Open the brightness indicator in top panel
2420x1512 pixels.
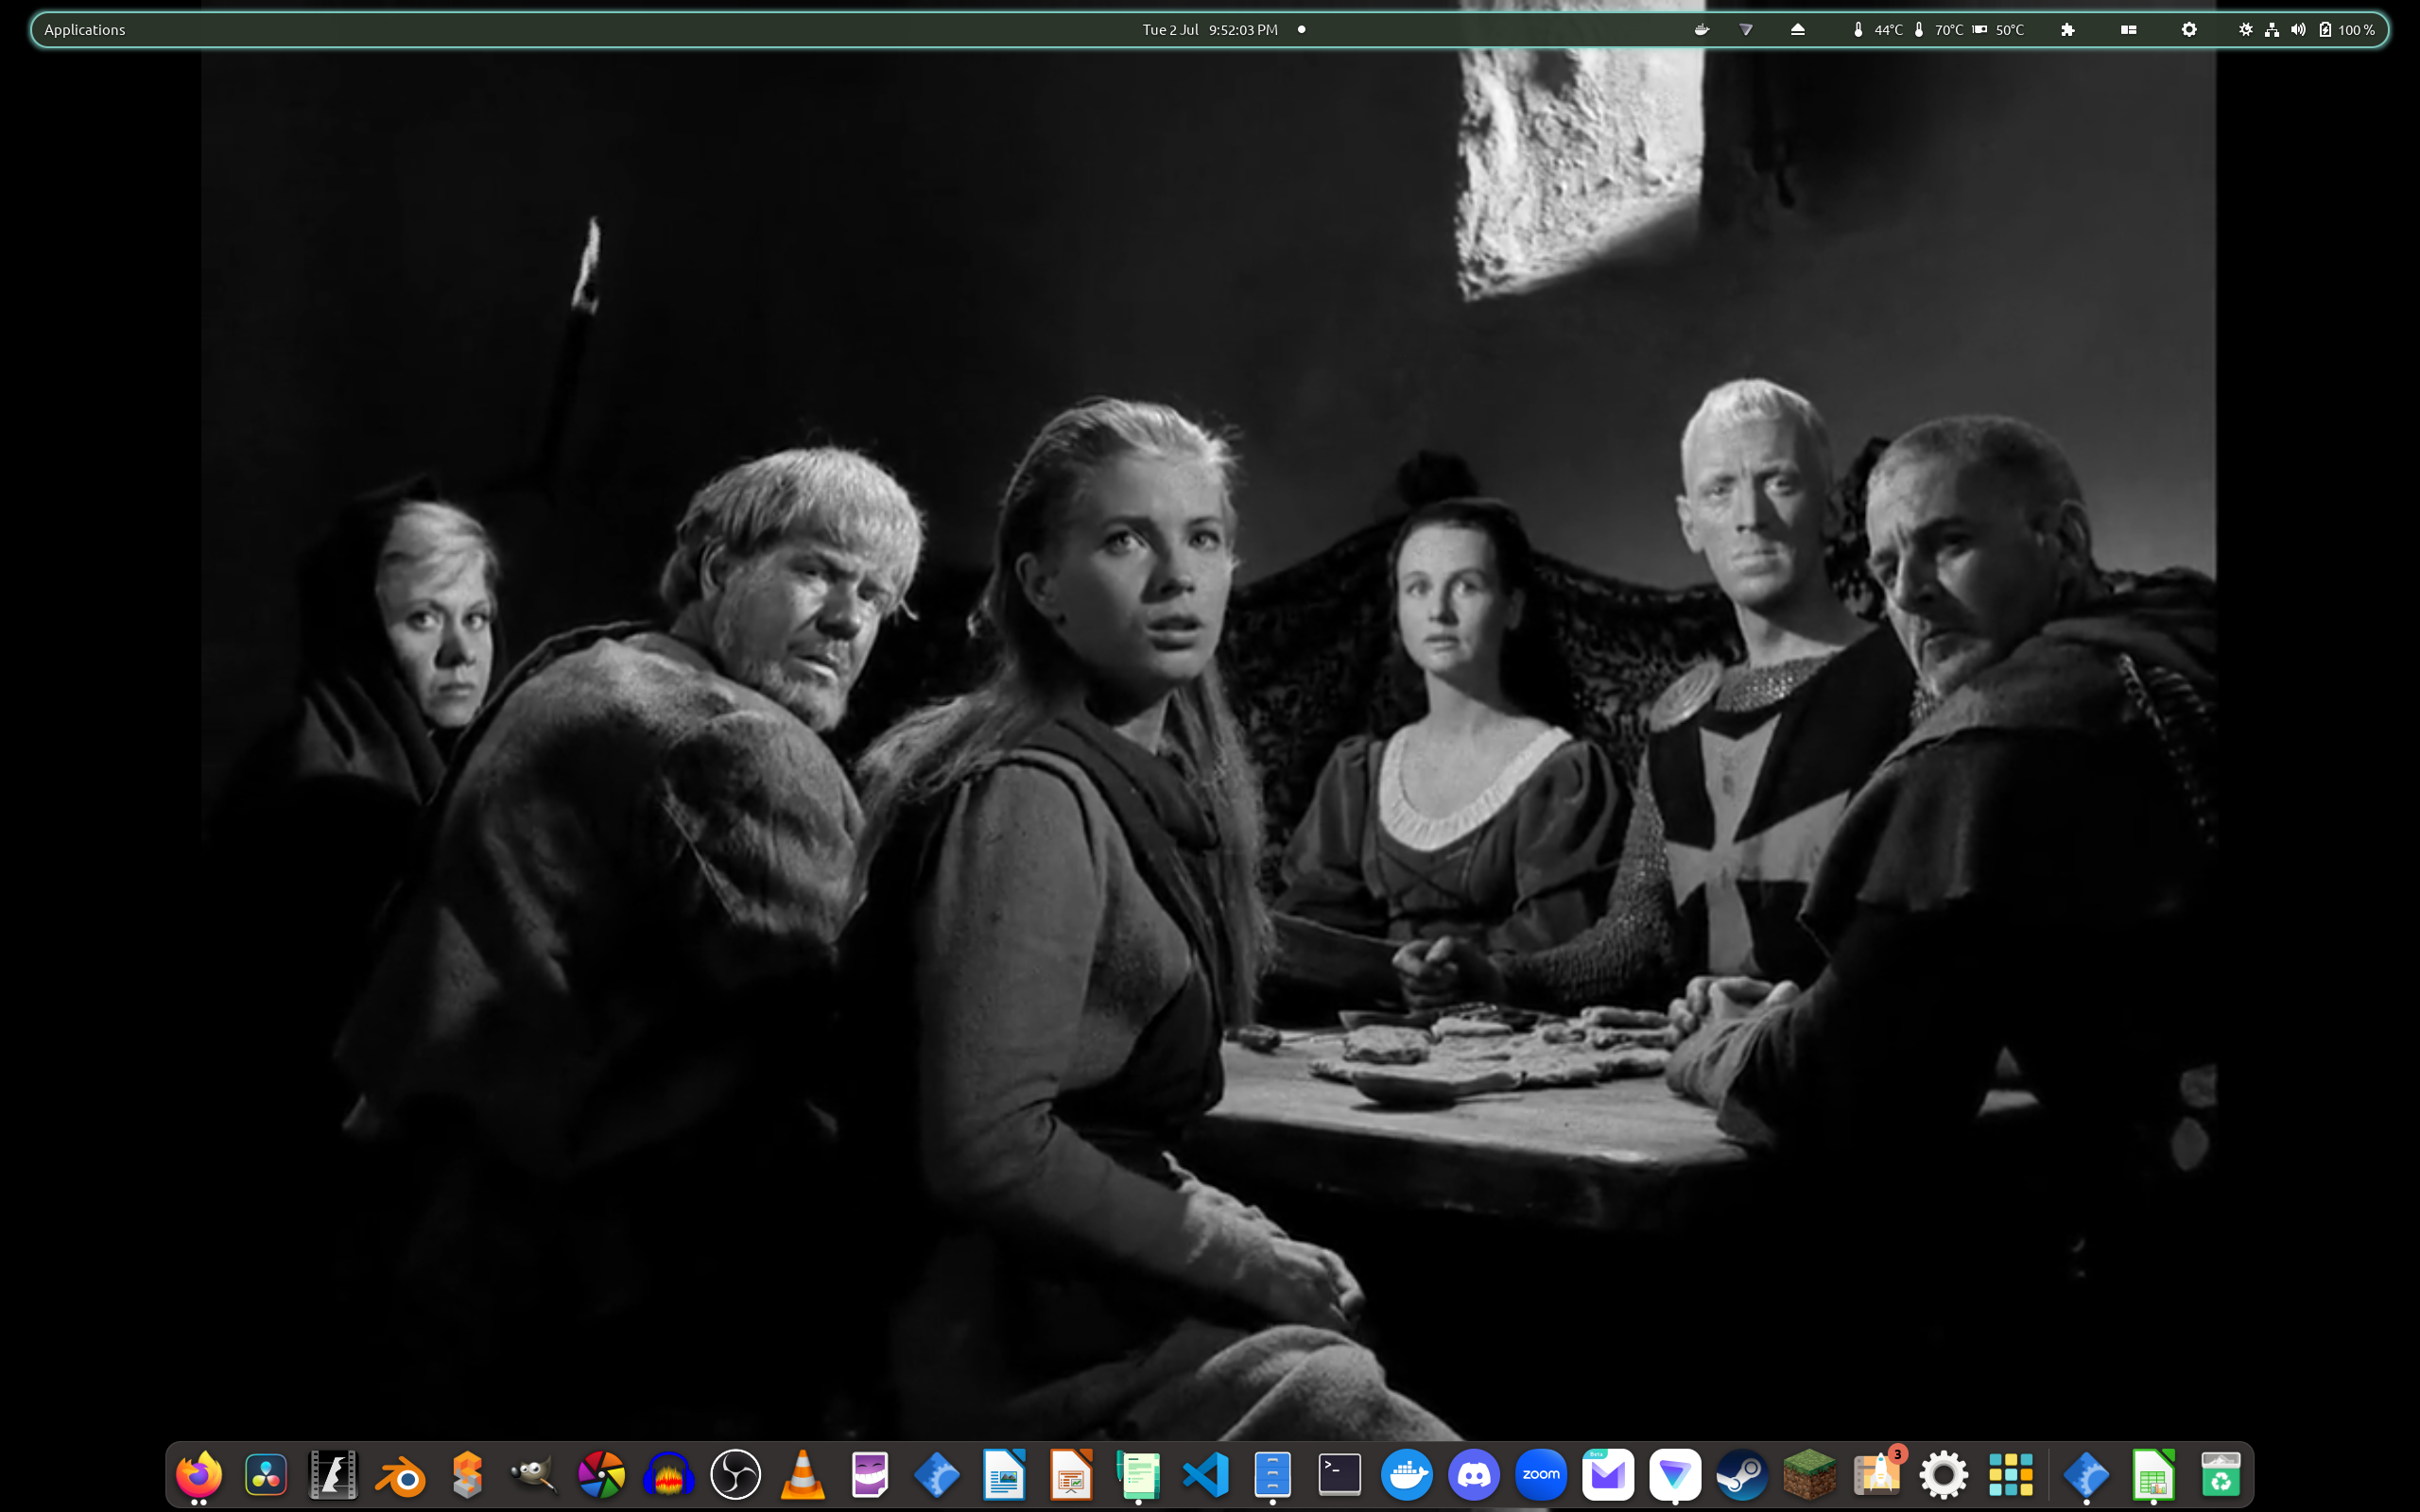[2246, 30]
